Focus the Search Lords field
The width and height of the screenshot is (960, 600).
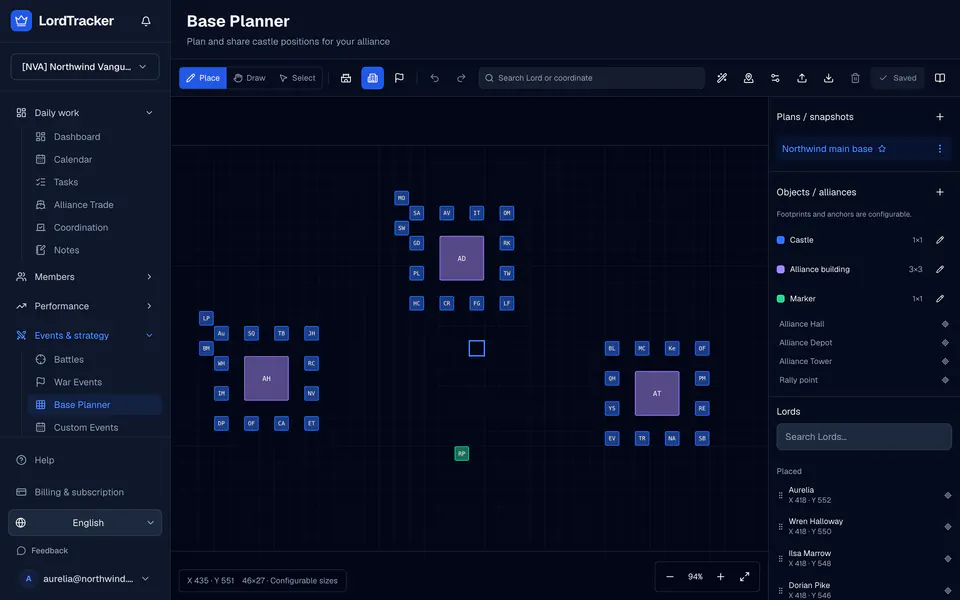(x=864, y=437)
